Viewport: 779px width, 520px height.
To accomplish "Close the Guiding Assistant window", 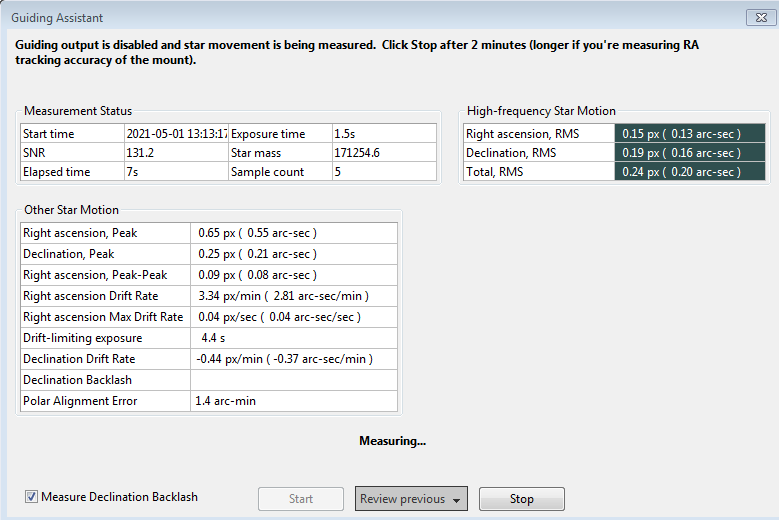I will pyautogui.click(x=761, y=17).
